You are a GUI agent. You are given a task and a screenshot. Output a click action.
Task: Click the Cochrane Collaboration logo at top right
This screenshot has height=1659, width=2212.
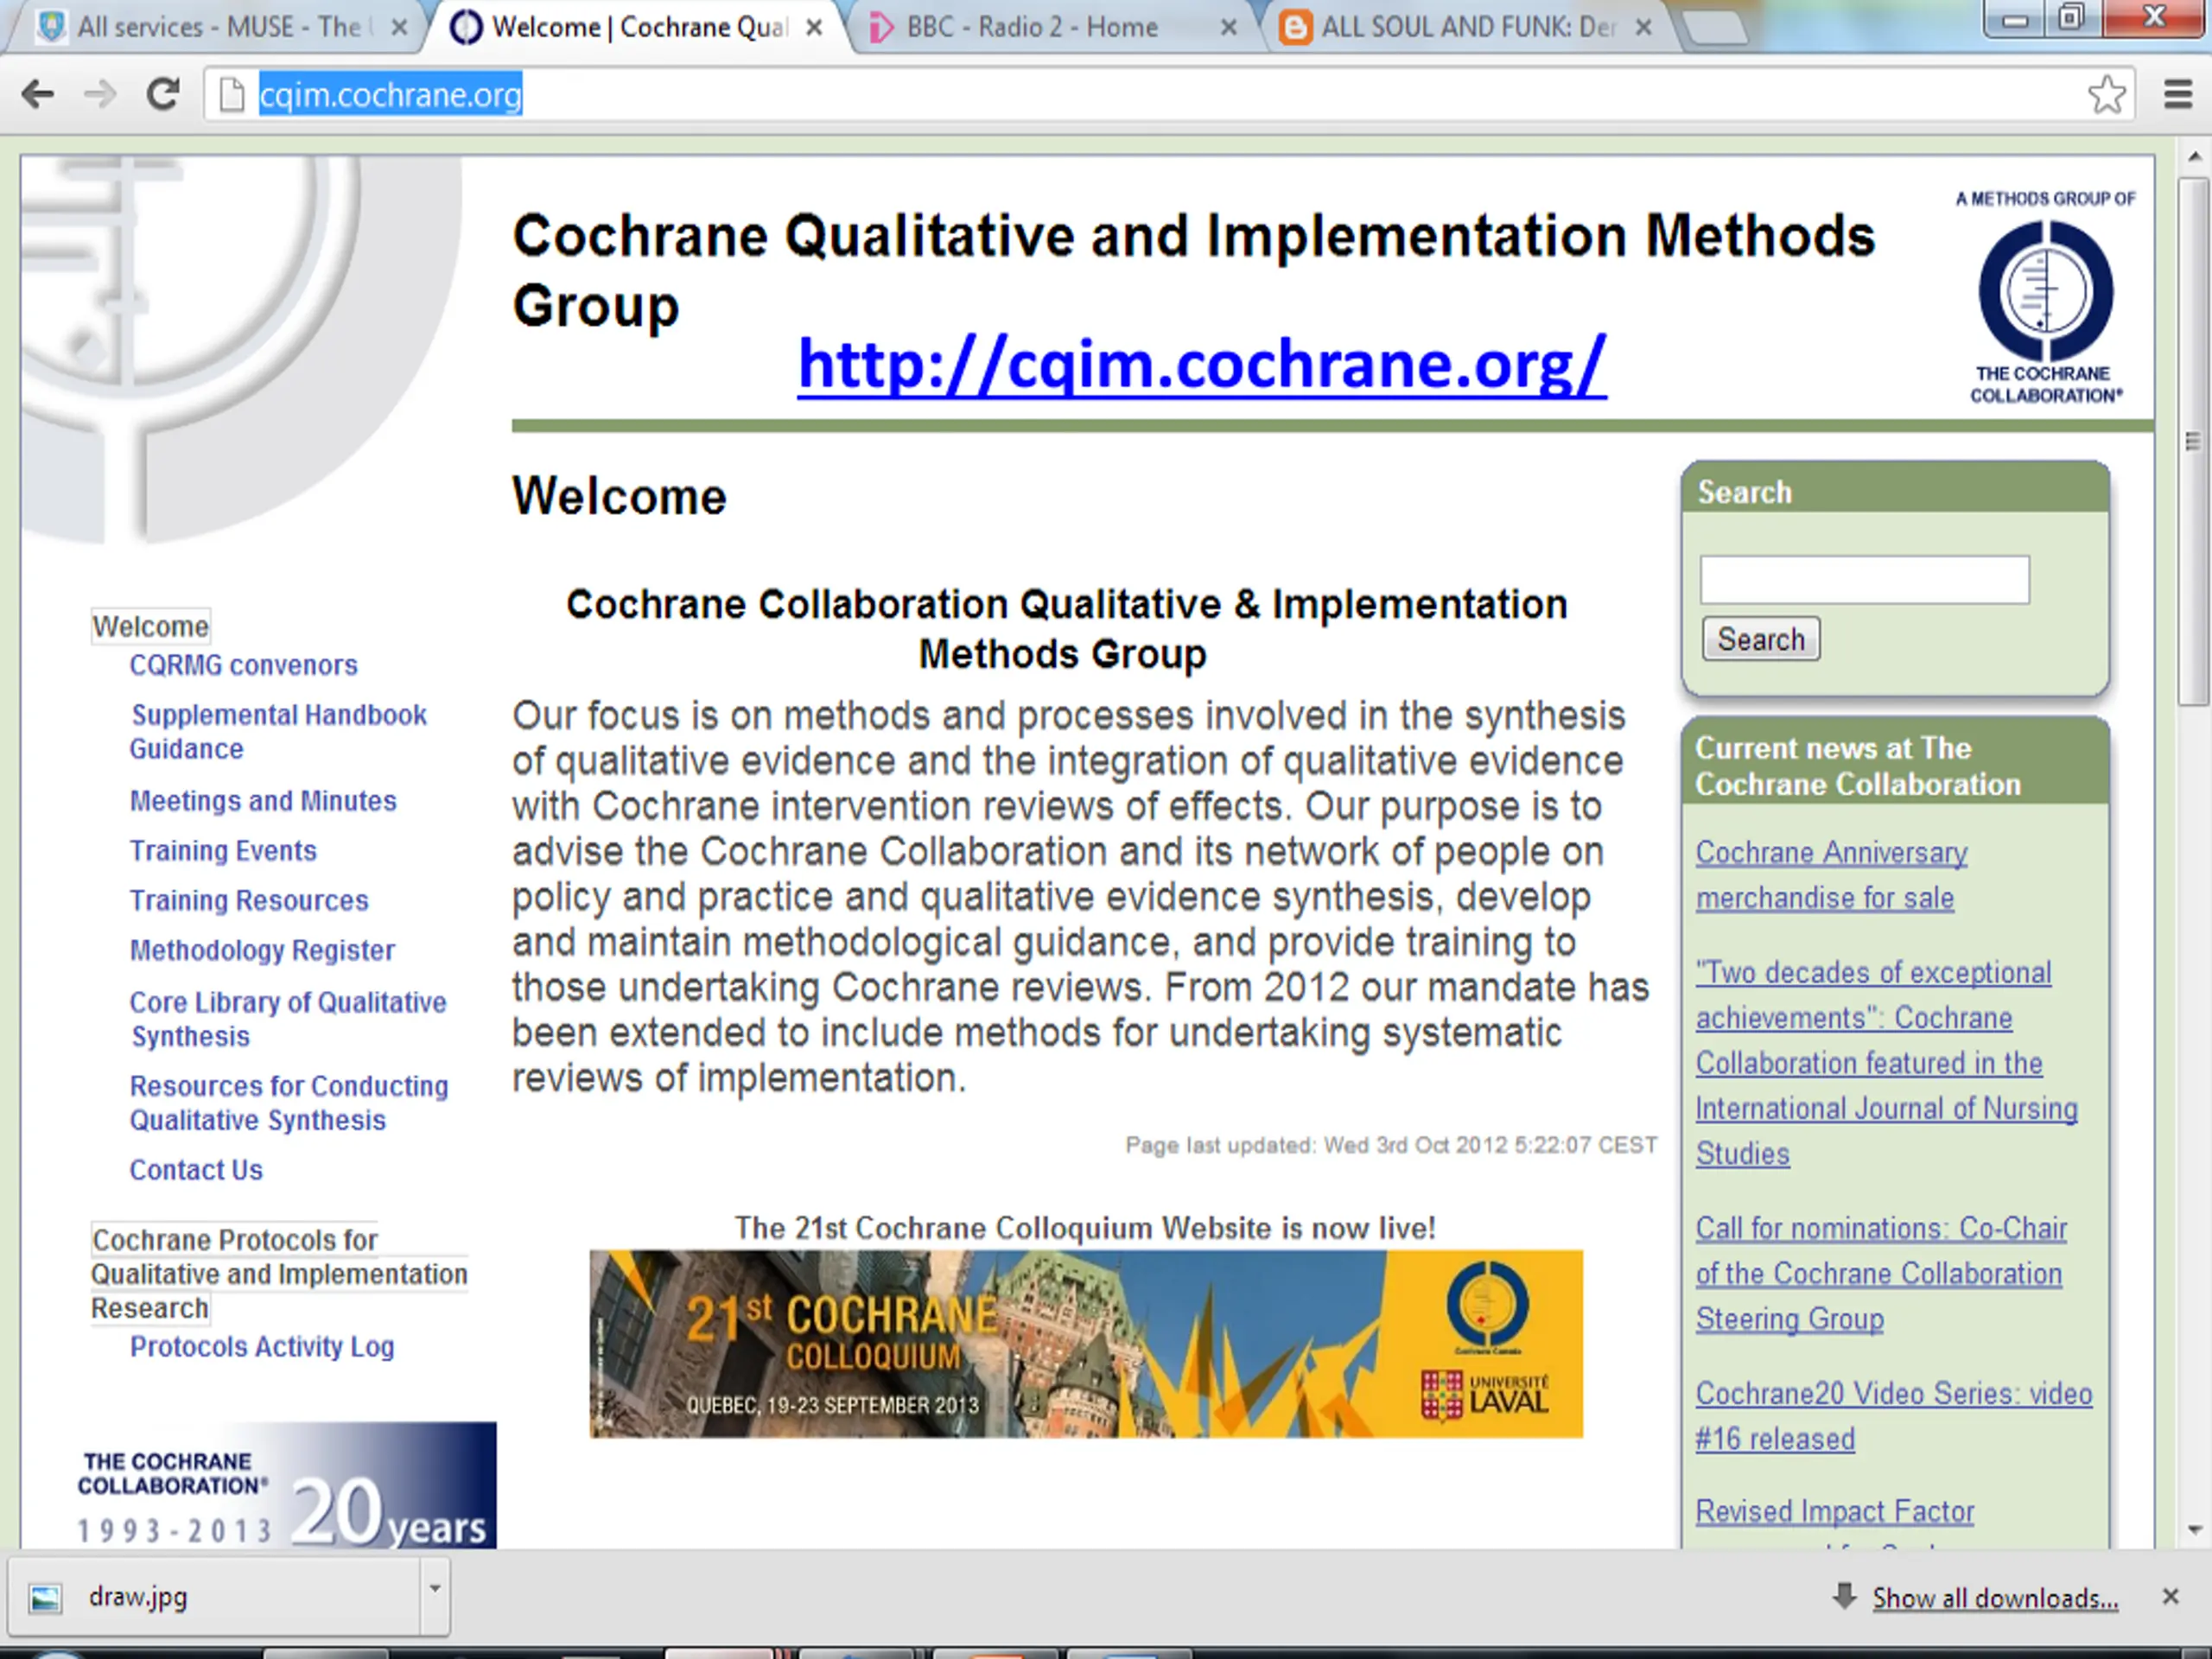2045,297
